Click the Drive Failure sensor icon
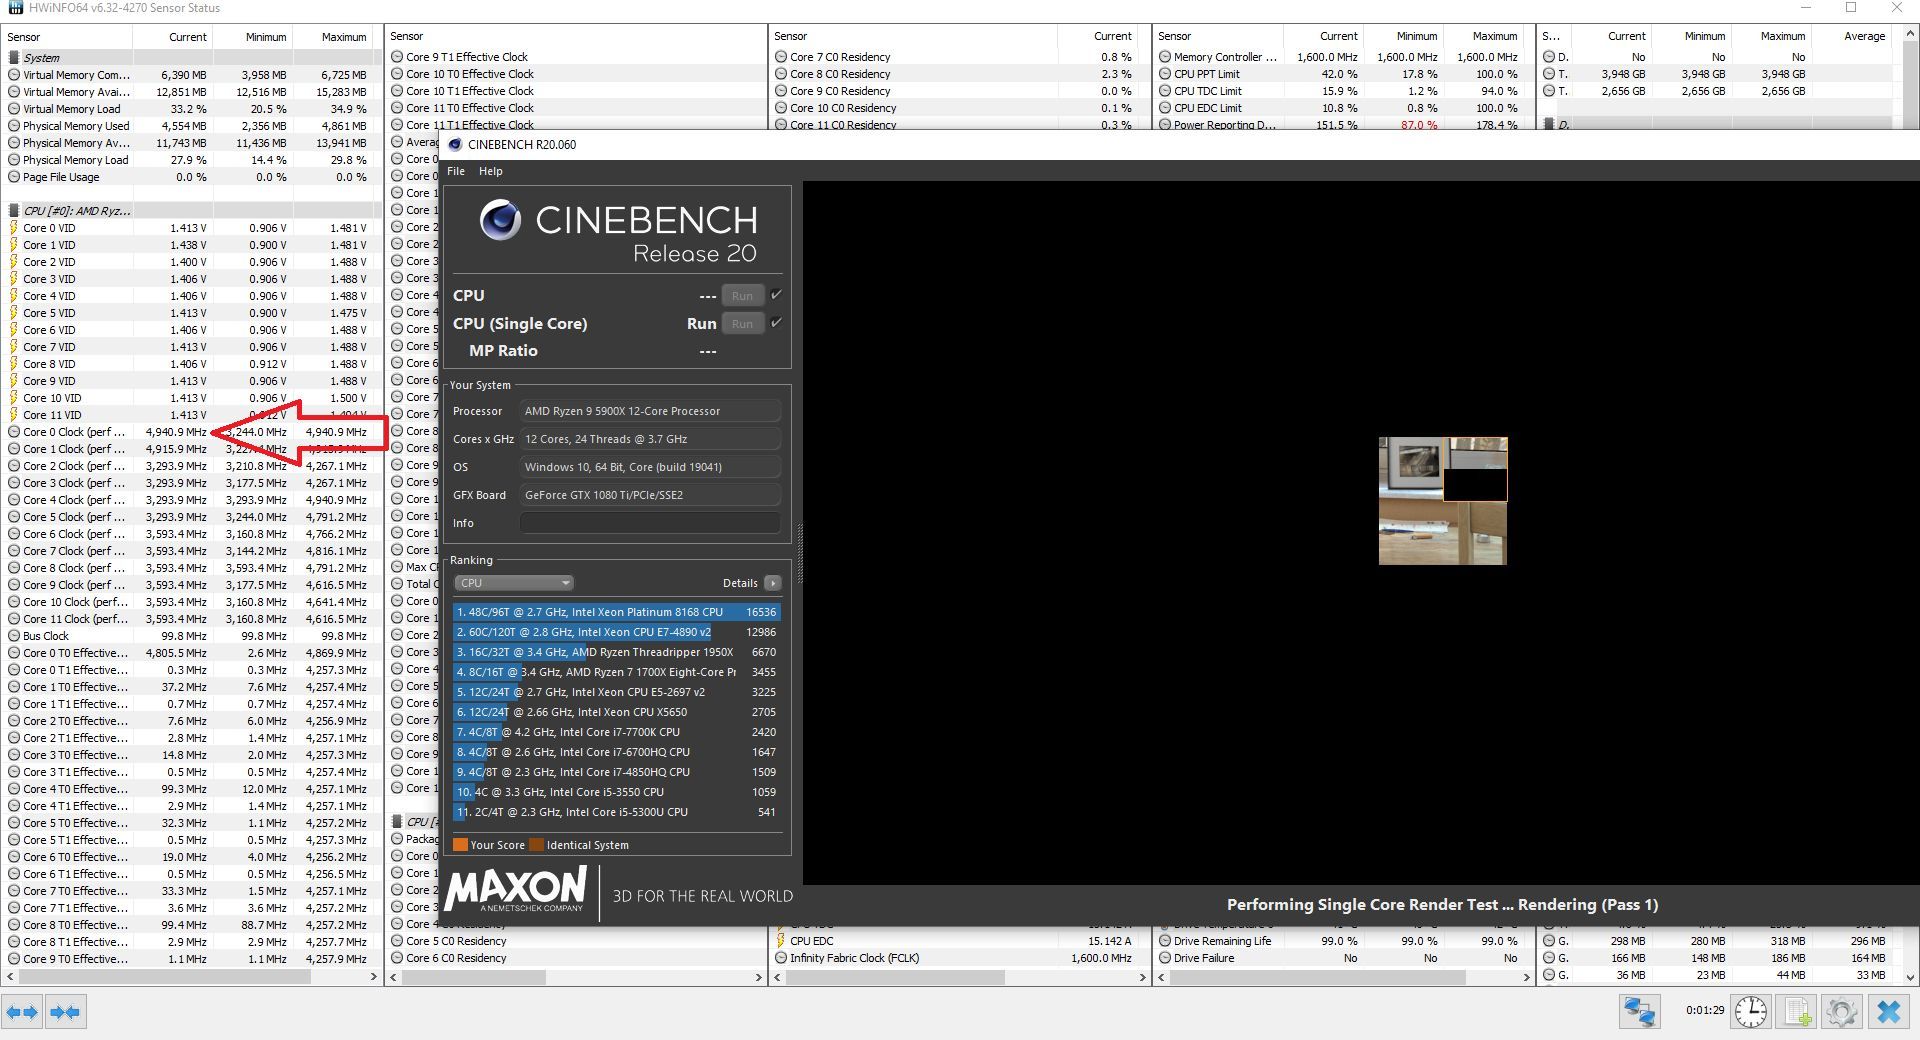Screen dimensions: 1920x1040 coord(1165,958)
